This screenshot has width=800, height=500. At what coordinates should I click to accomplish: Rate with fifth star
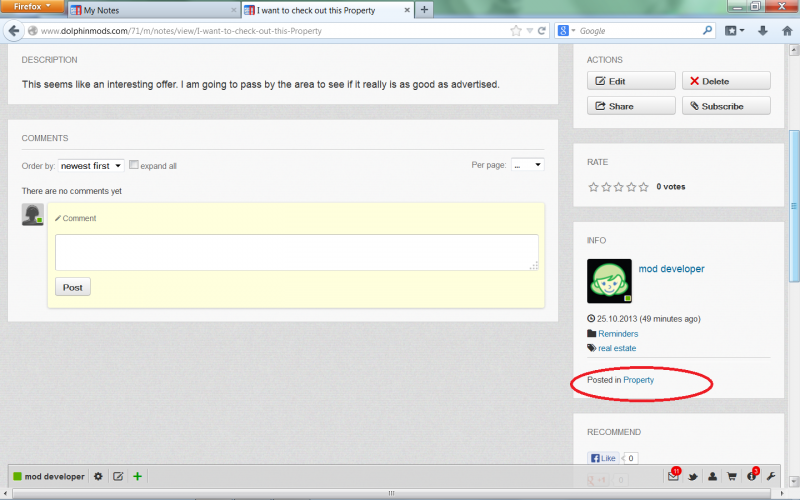(x=644, y=187)
